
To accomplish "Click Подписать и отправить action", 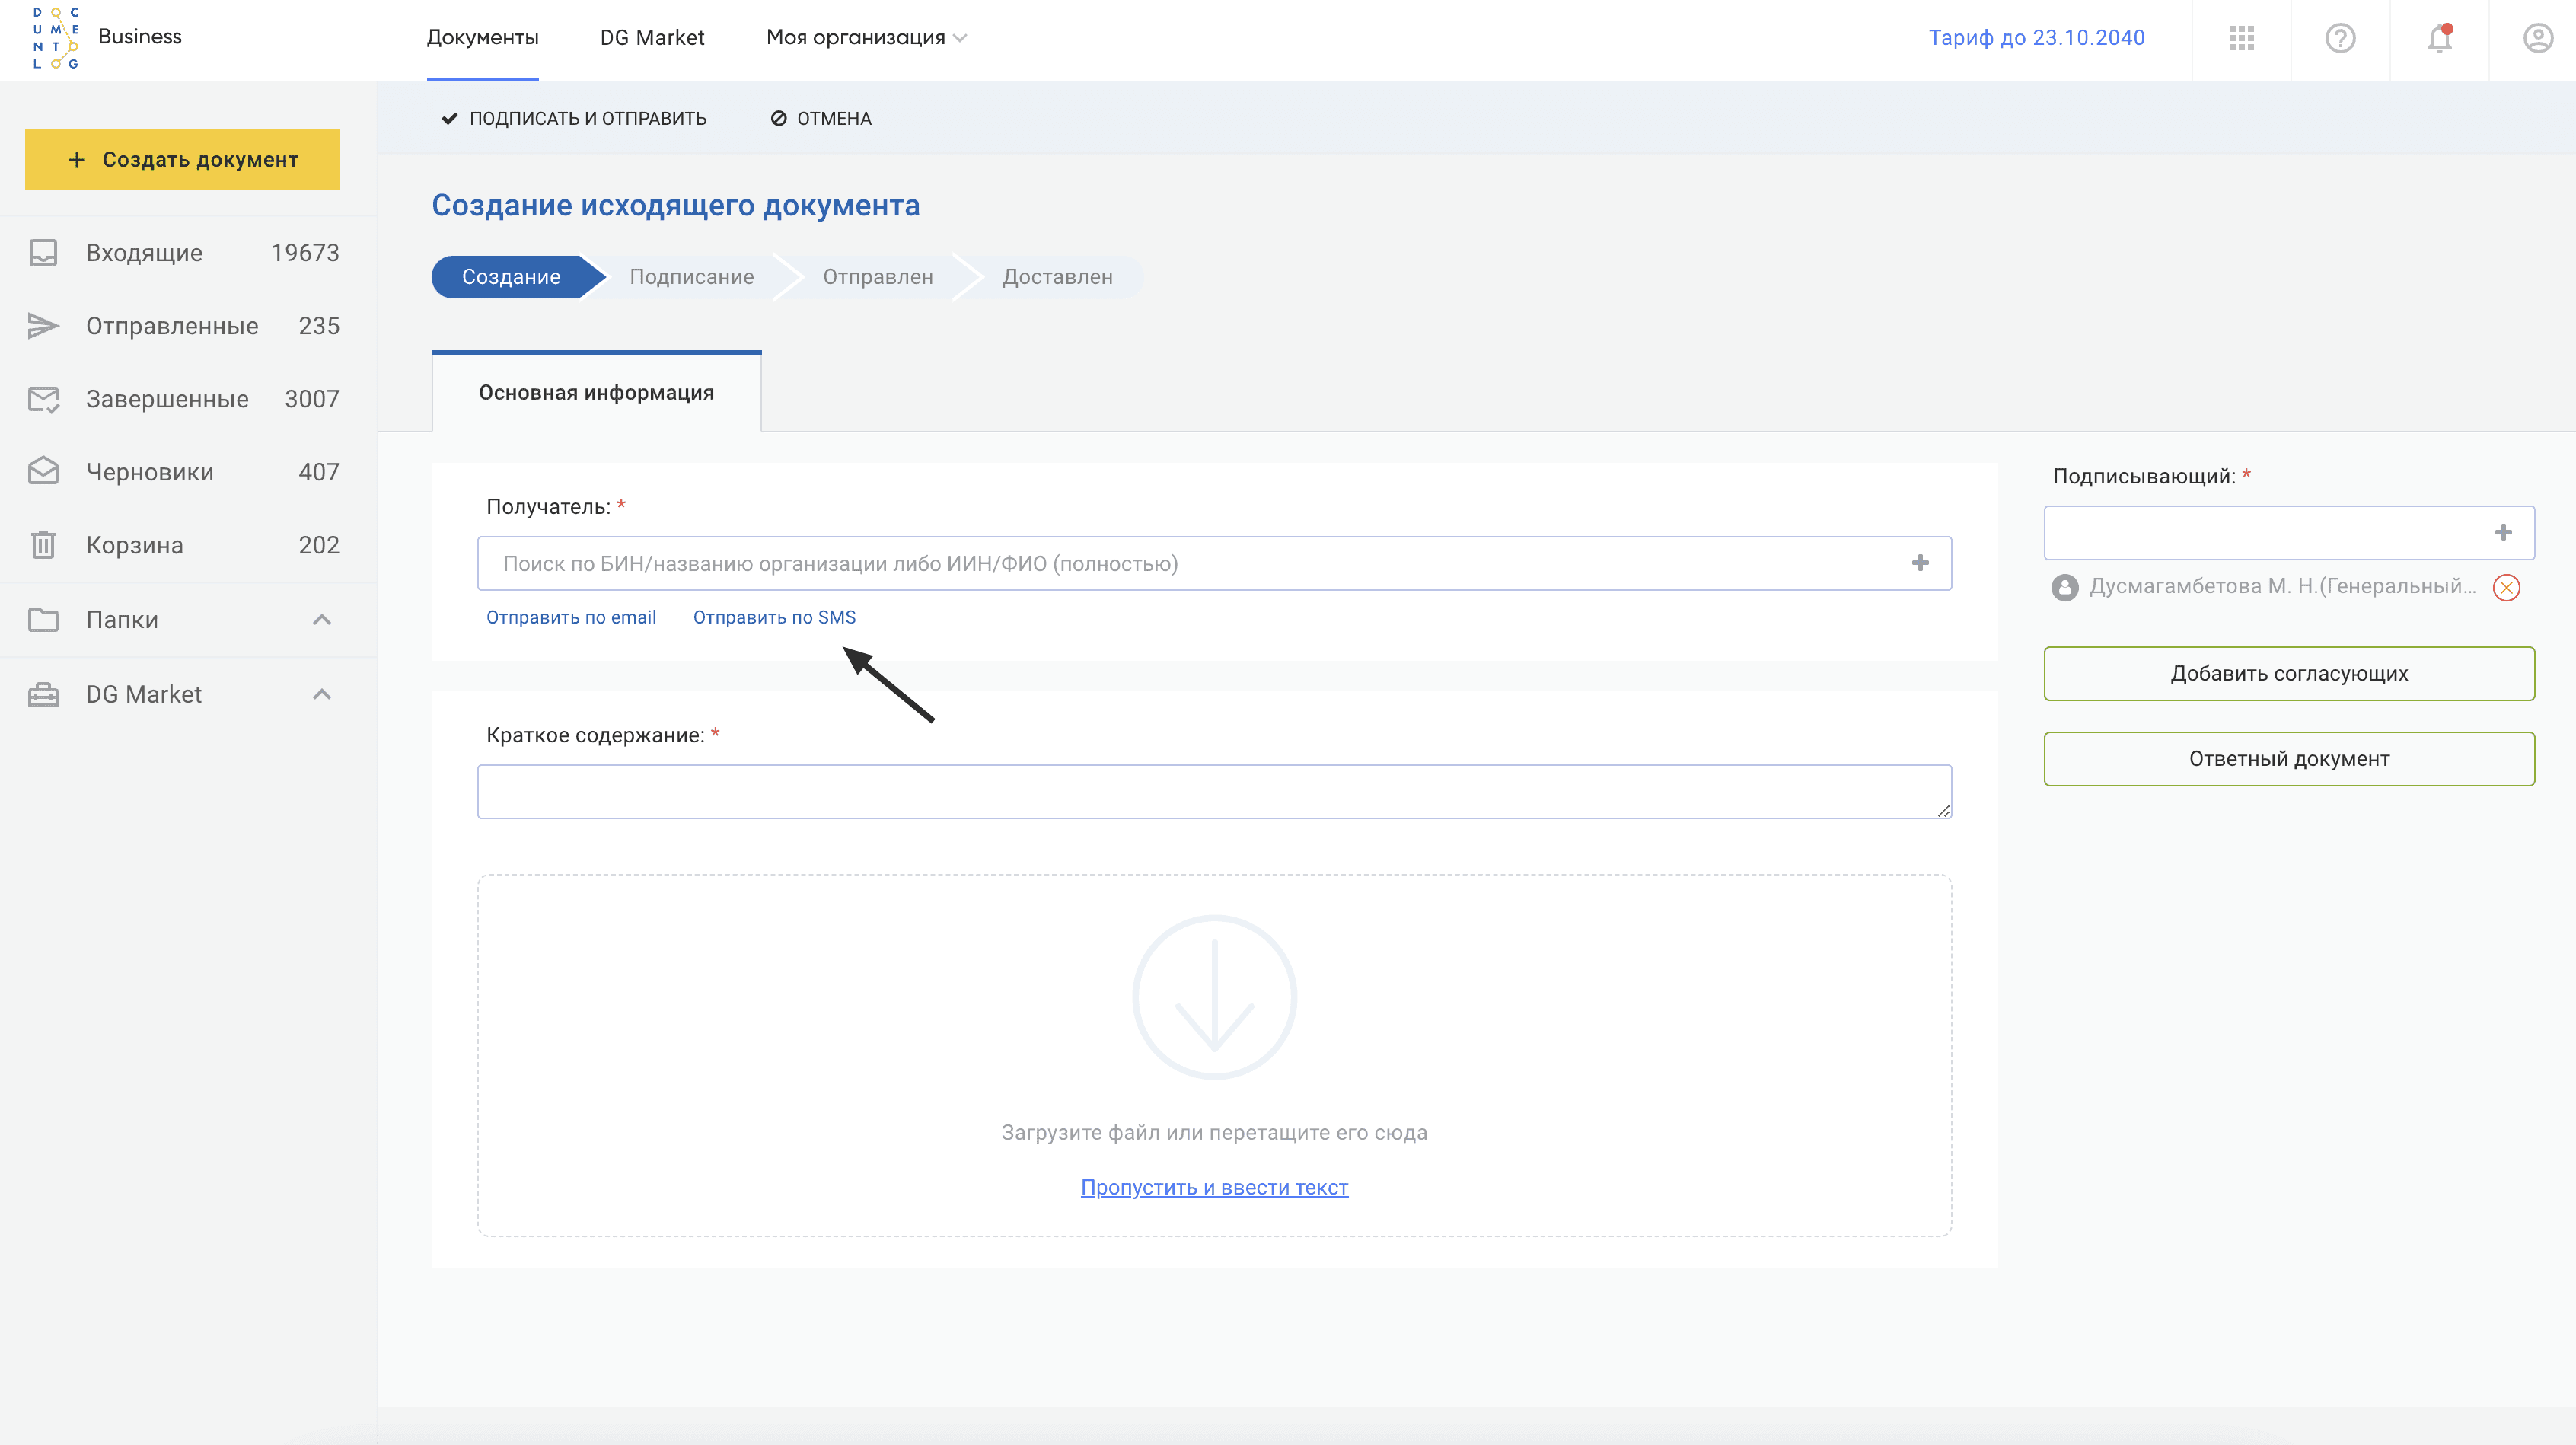I will (574, 118).
